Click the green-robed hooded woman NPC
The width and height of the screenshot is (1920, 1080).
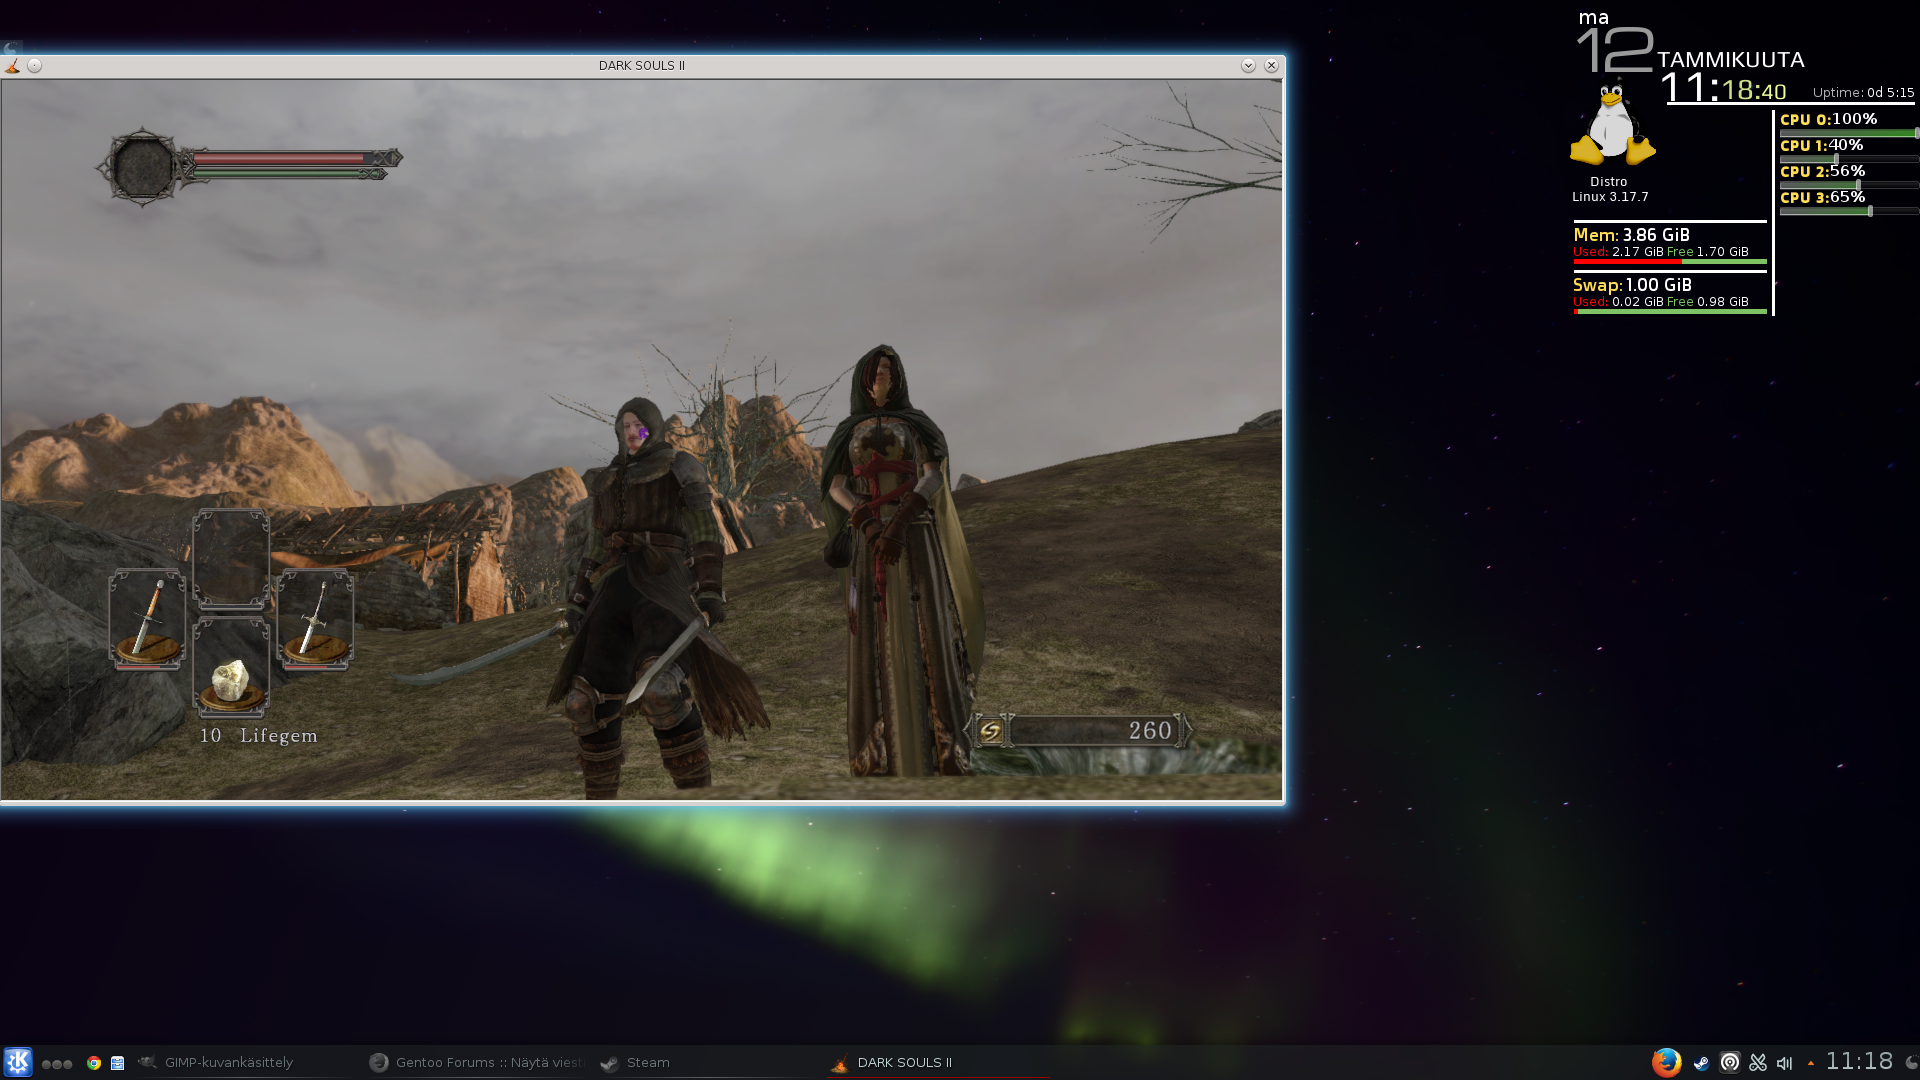pos(897,560)
